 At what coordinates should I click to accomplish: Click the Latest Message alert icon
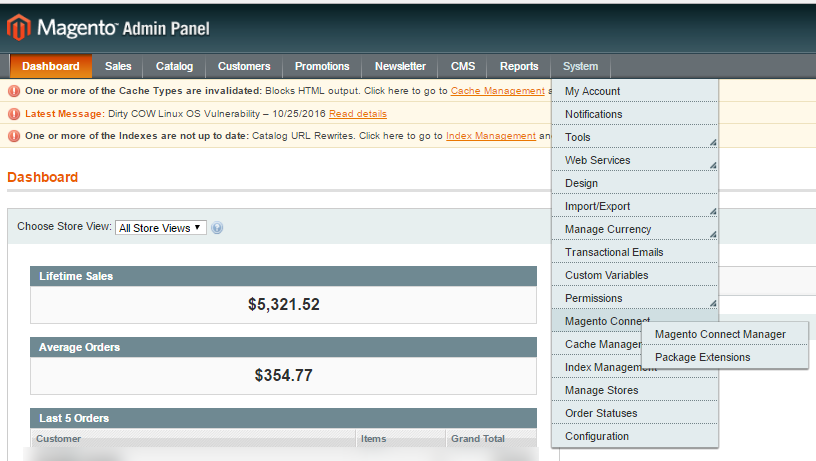(x=14, y=114)
